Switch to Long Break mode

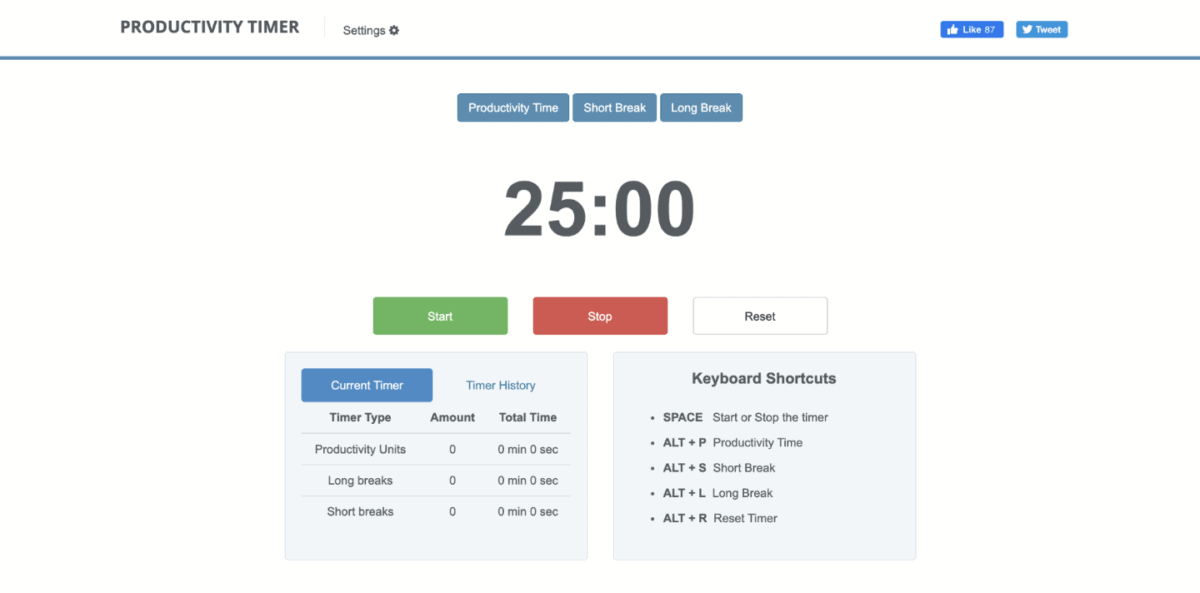click(x=701, y=107)
